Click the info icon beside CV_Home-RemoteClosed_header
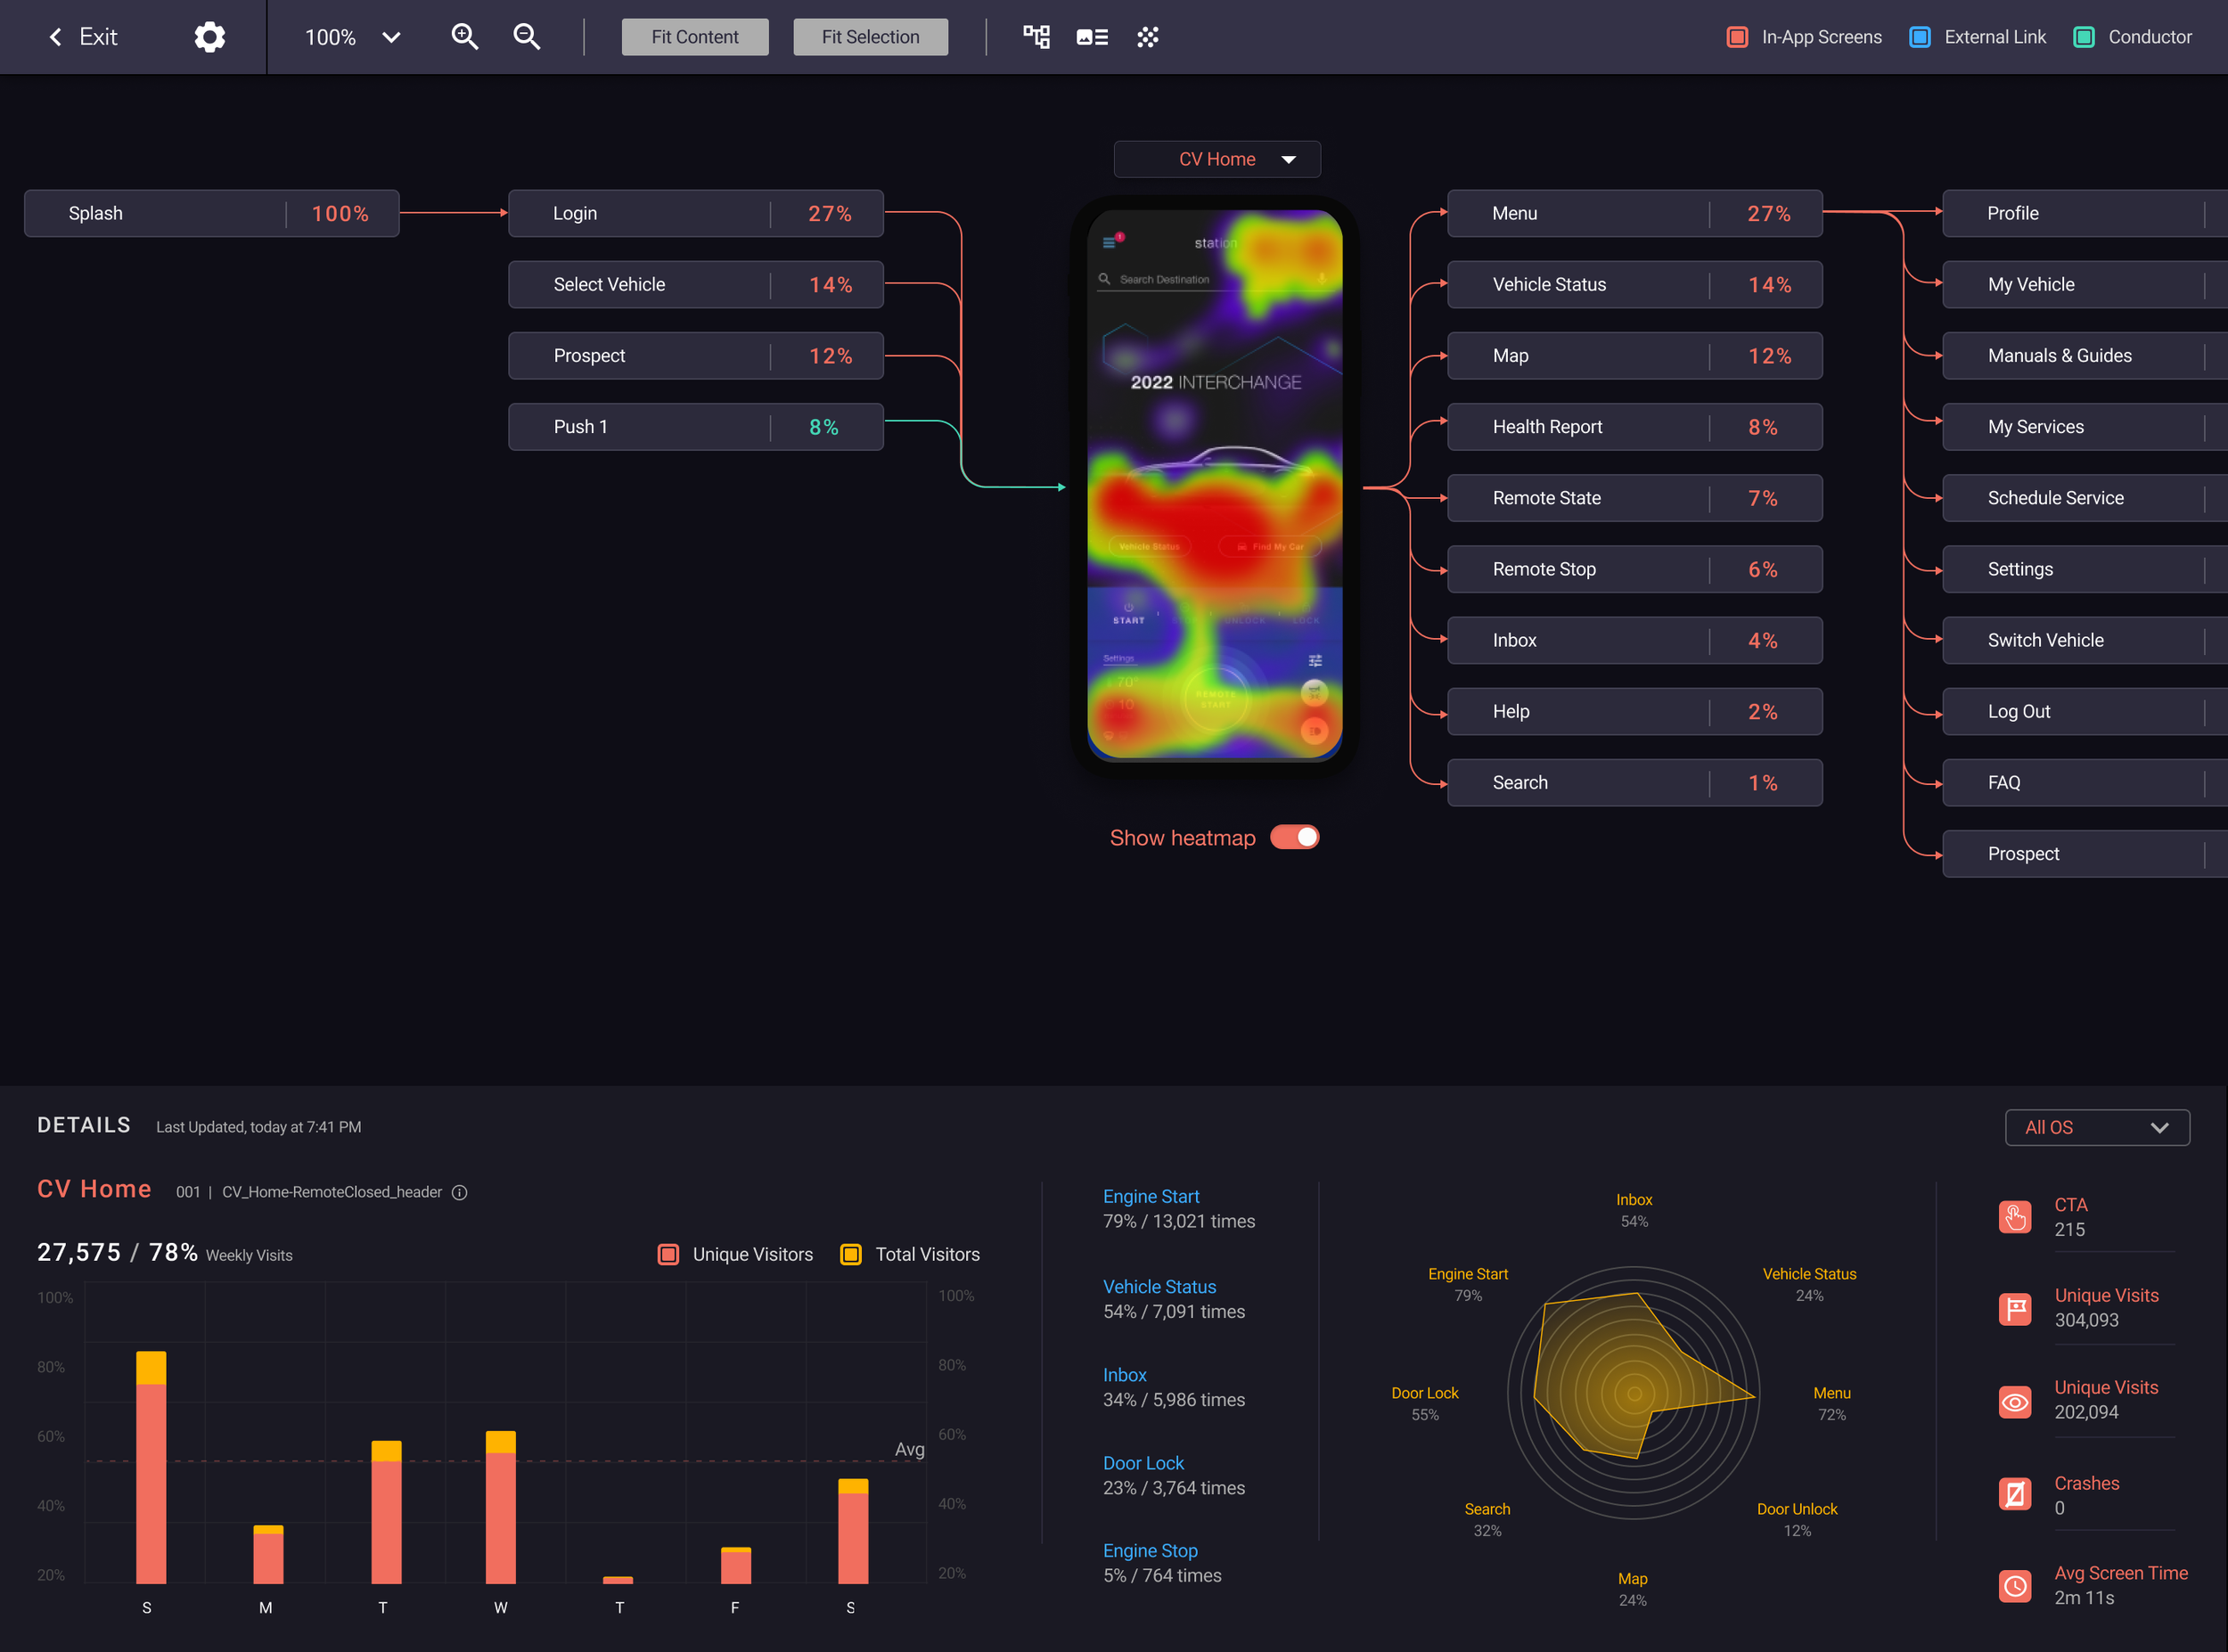Screen dimensions: 2228x1652 [x=459, y=1192]
